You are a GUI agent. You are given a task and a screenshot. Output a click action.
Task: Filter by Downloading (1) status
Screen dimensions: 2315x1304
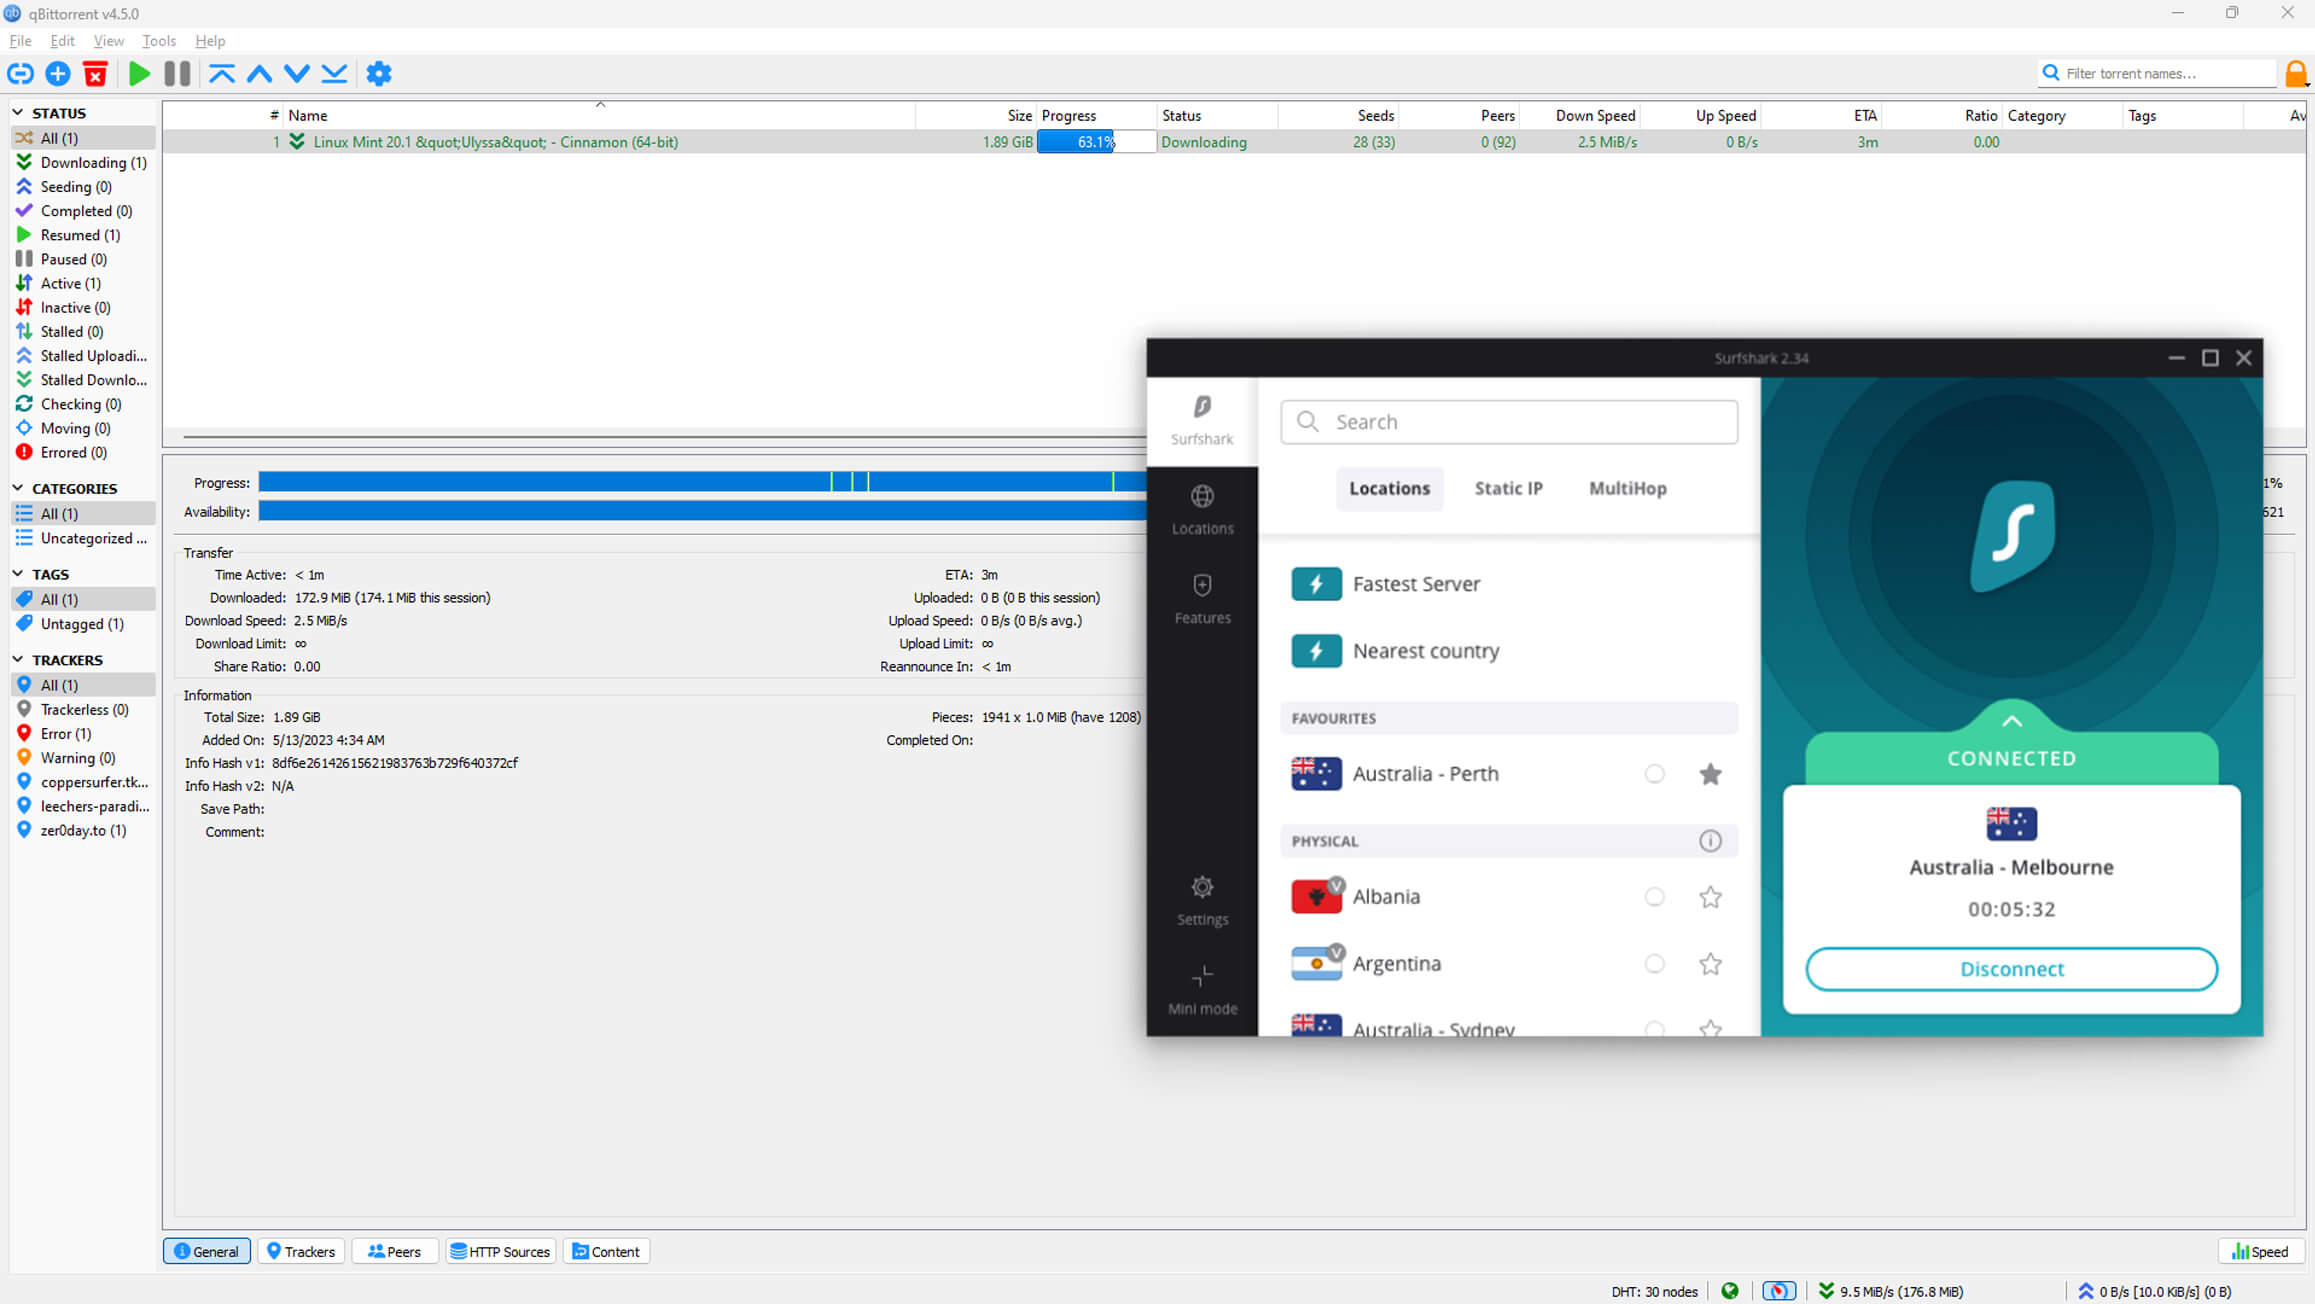tap(83, 162)
